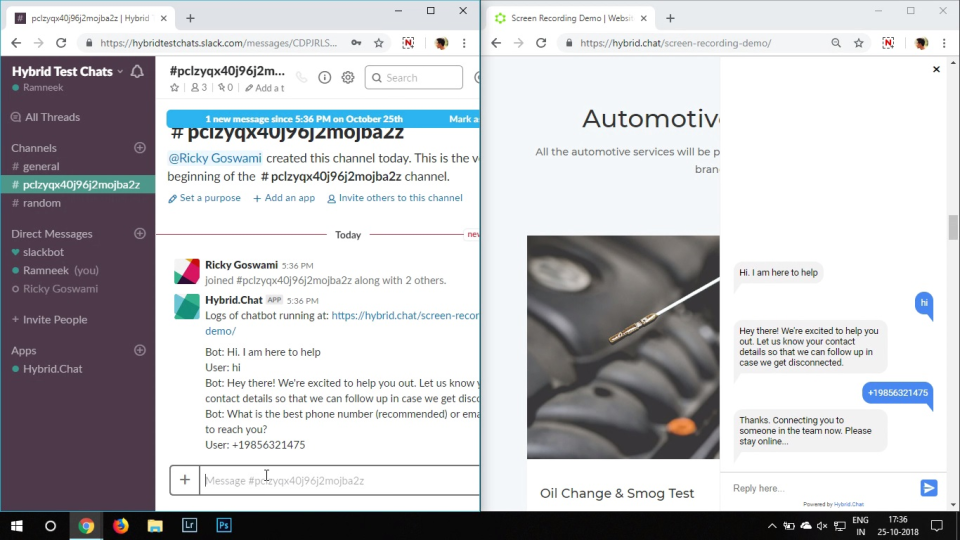Image resolution: width=960 pixels, height=540 pixels.
Task: Click the right page vertical scrollbar
Action: (953, 227)
